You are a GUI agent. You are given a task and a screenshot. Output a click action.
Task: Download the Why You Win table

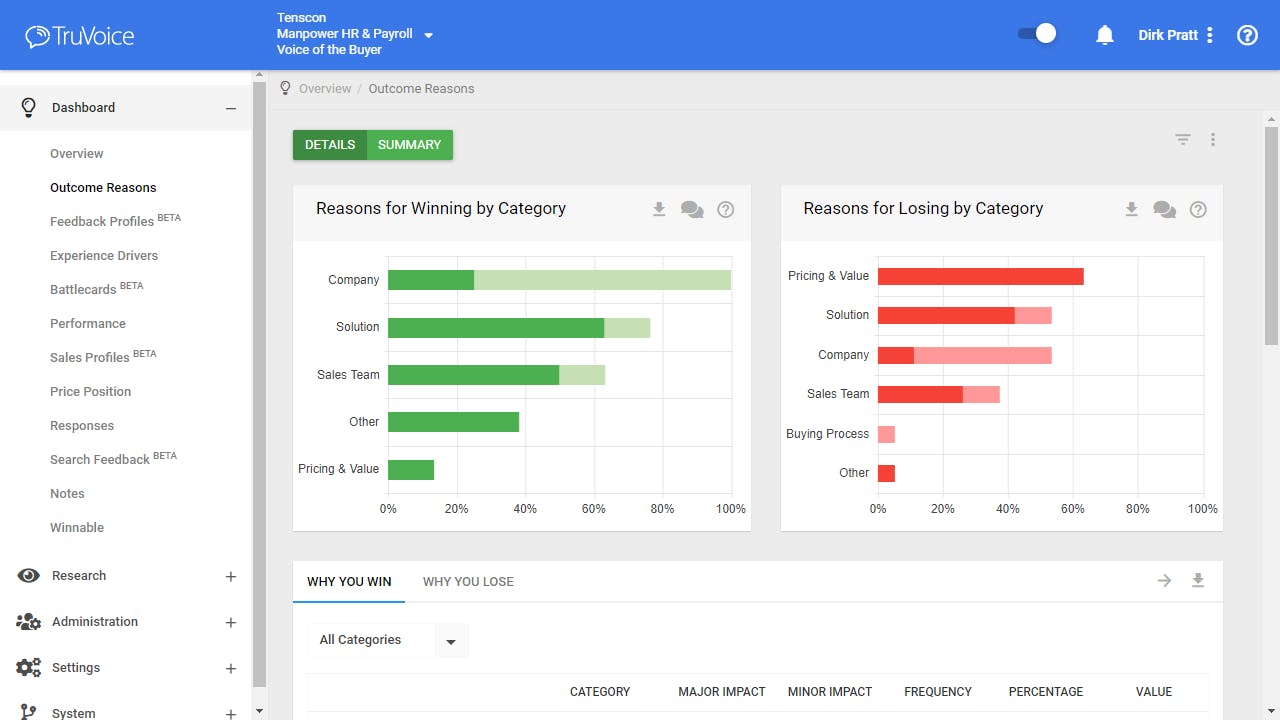click(1198, 580)
